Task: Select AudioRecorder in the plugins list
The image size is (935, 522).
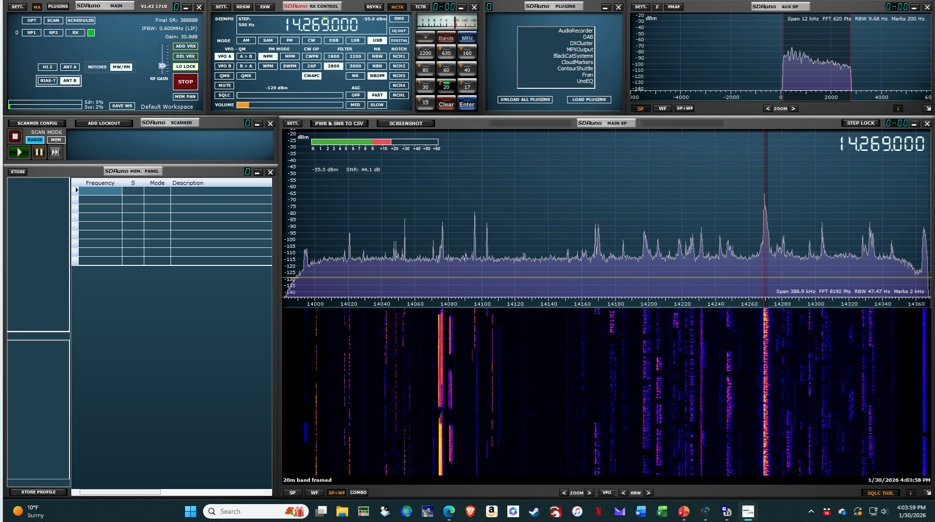Action: [x=575, y=30]
